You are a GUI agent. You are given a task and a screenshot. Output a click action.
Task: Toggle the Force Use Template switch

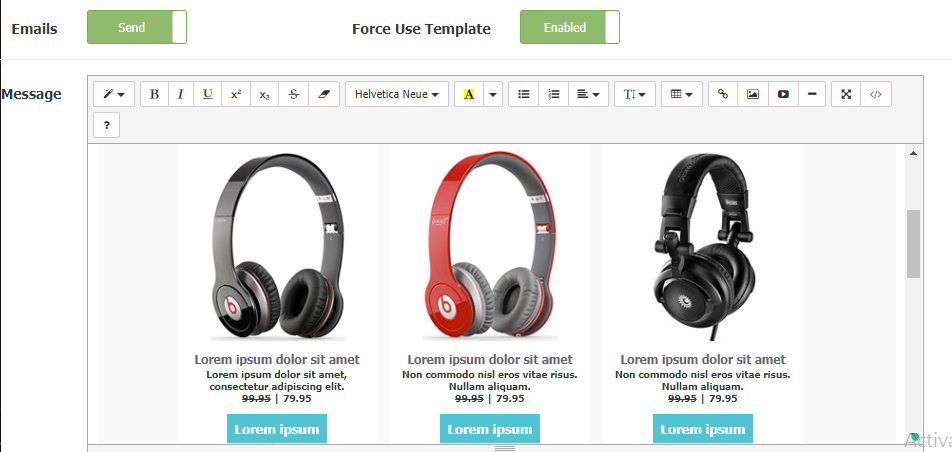(x=570, y=27)
